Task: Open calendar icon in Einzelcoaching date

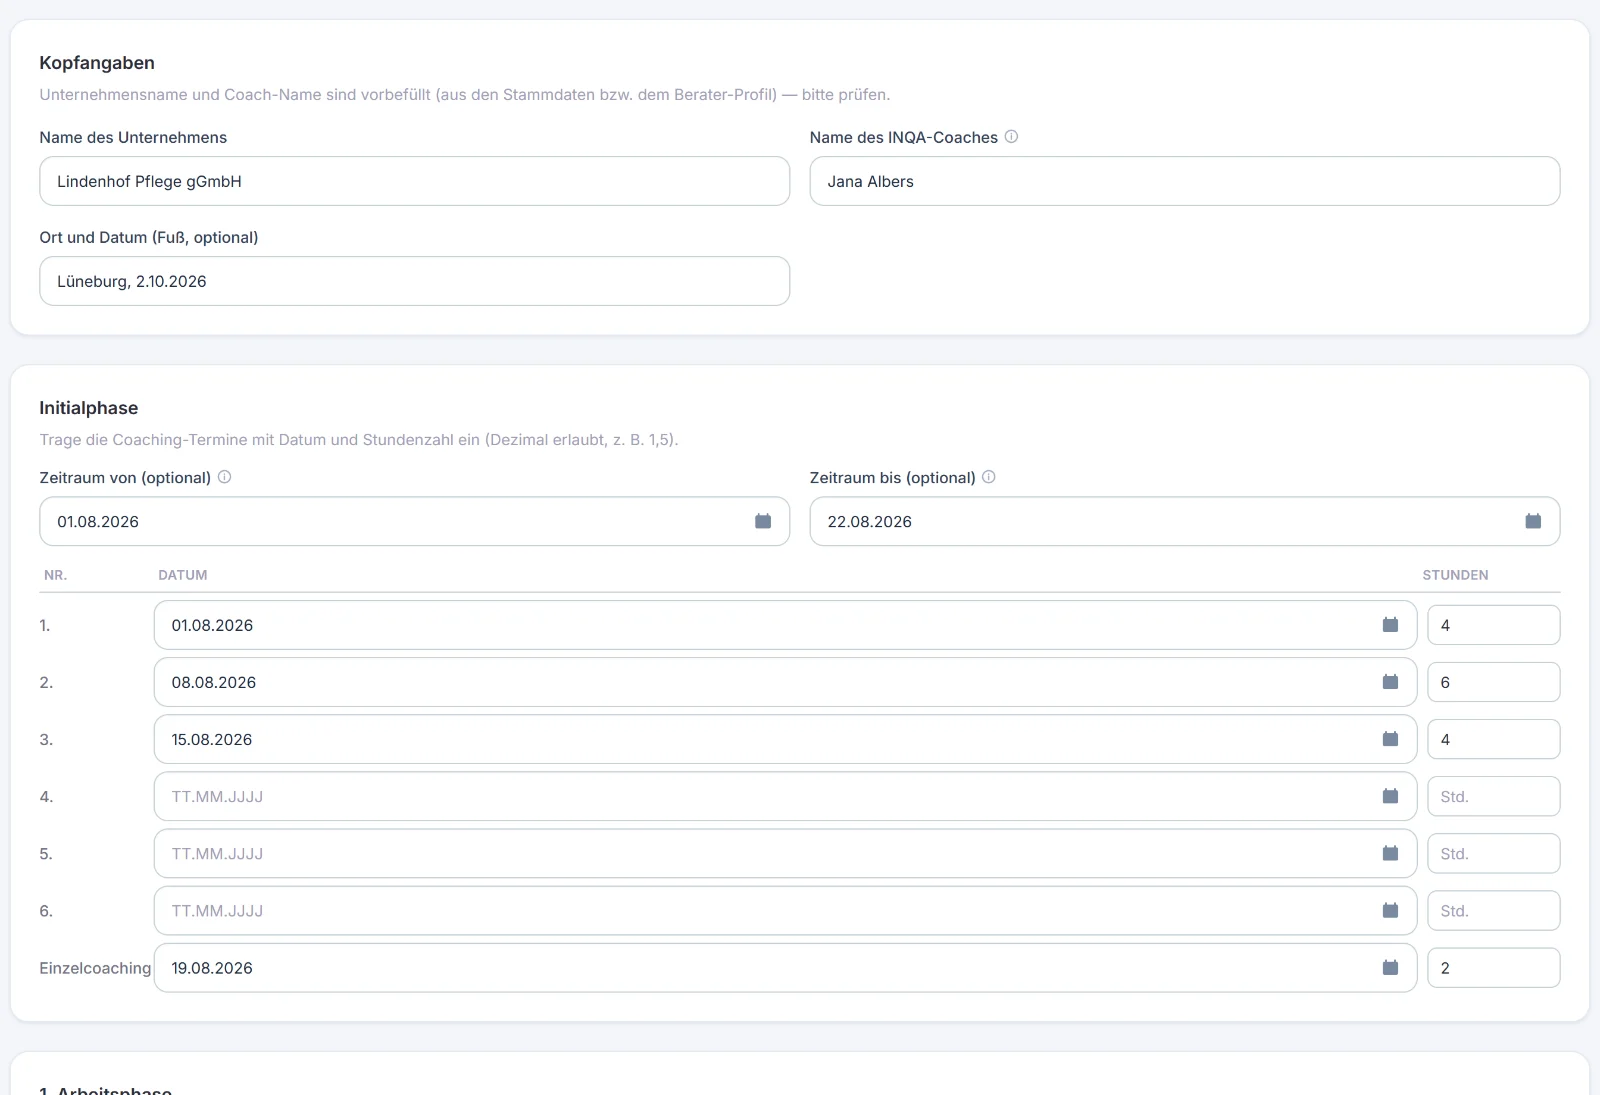Action: (1390, 968)
